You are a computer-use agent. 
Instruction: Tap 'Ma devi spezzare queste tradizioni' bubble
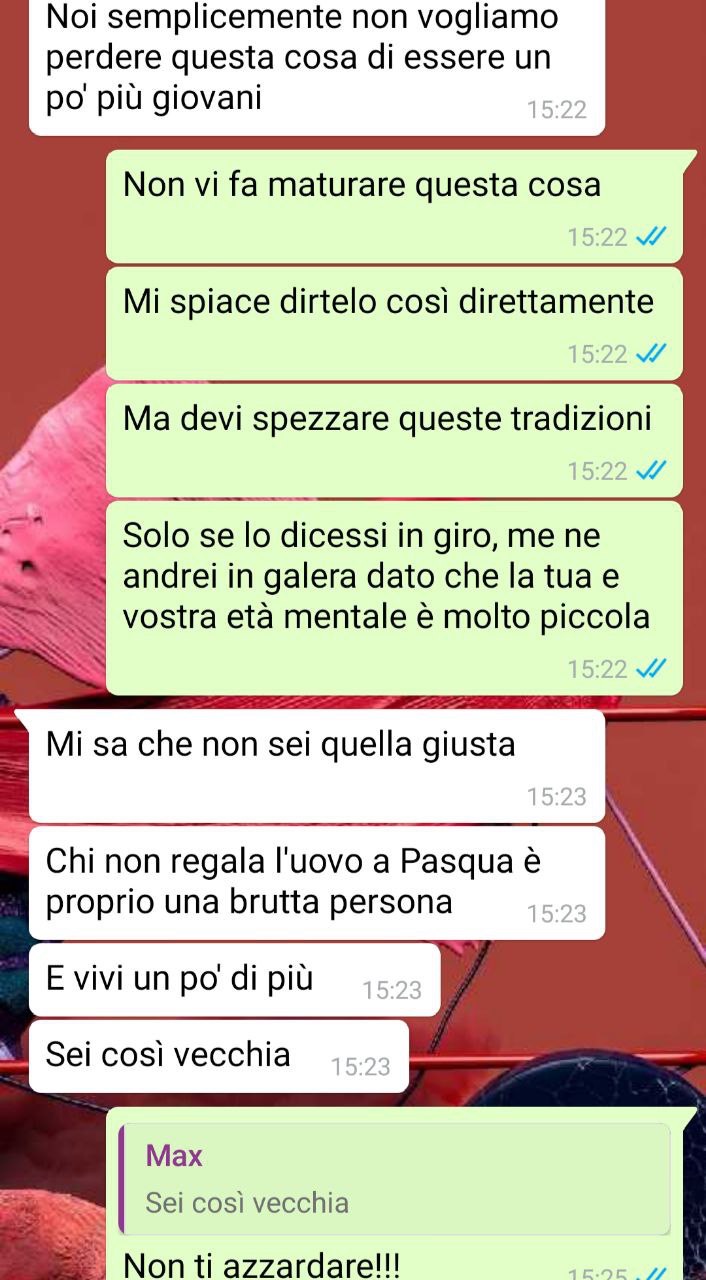pos(394,440)
